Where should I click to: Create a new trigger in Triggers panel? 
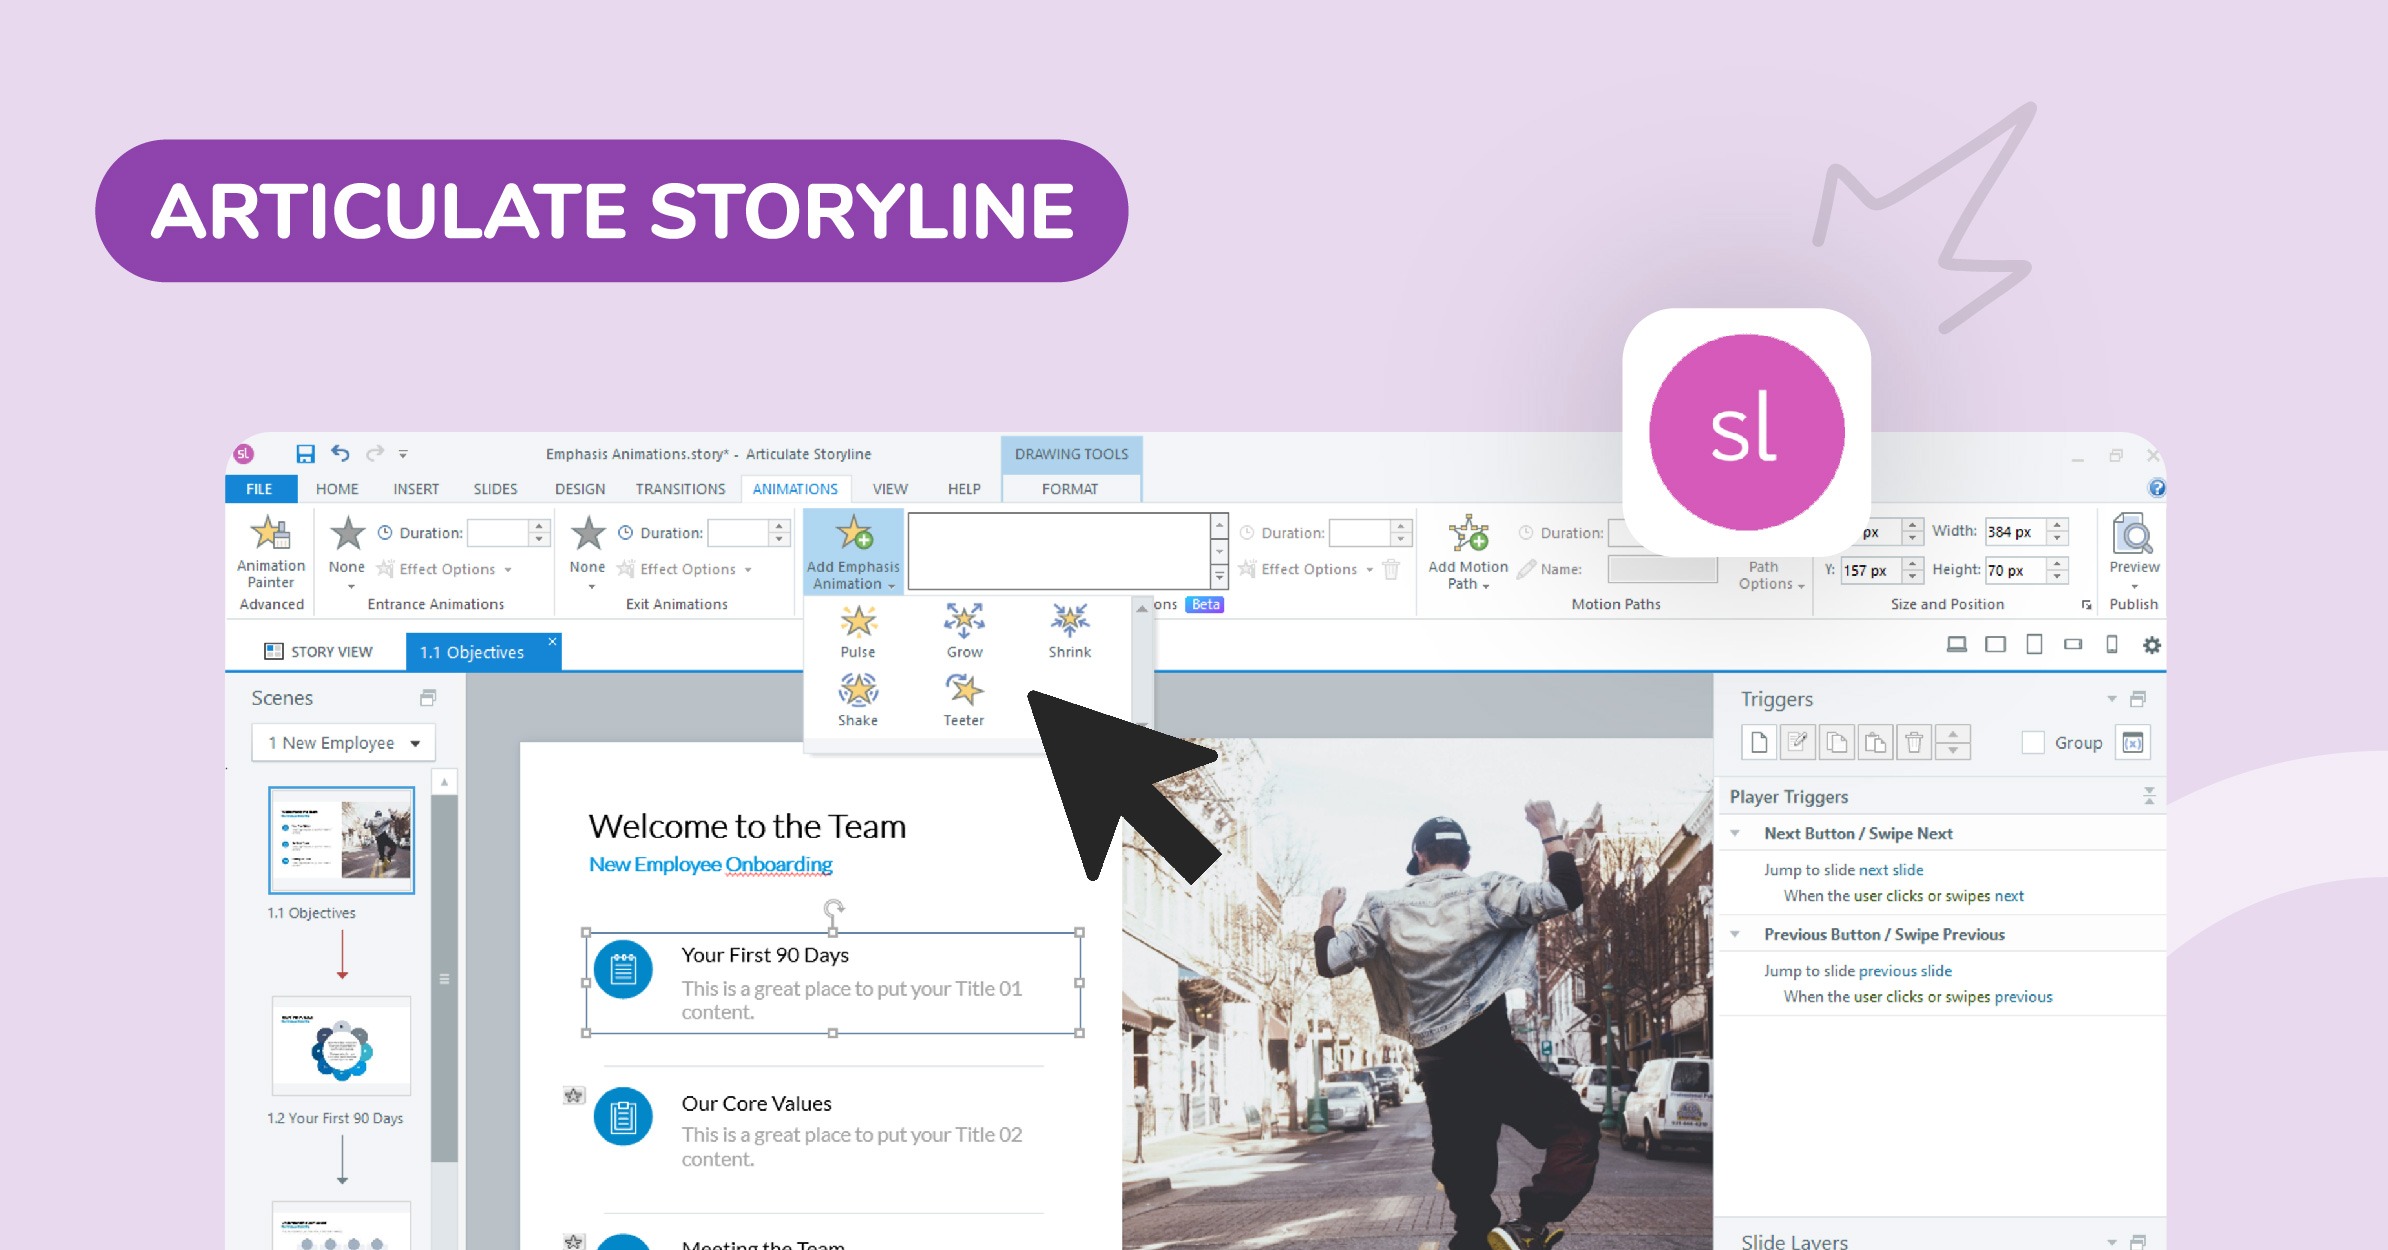[1759, 742]
